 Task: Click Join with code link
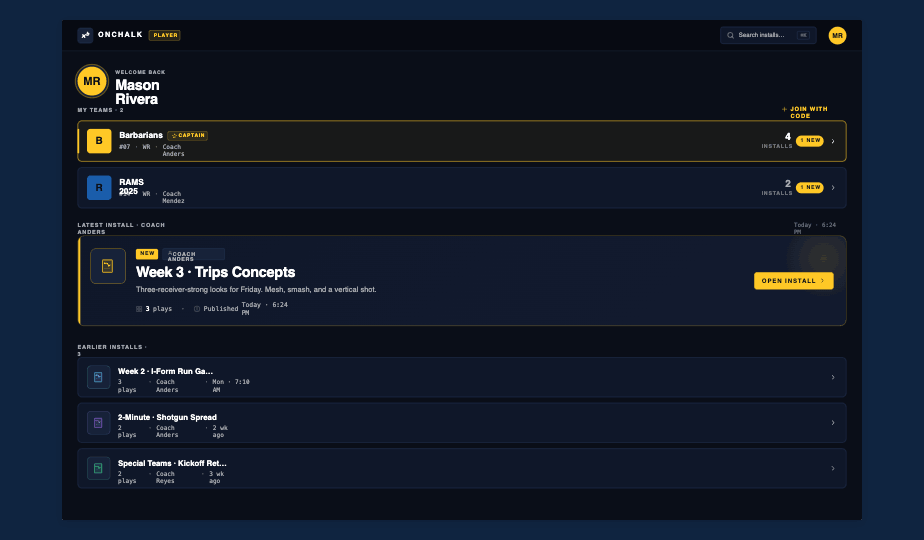(x=808, y=113)
